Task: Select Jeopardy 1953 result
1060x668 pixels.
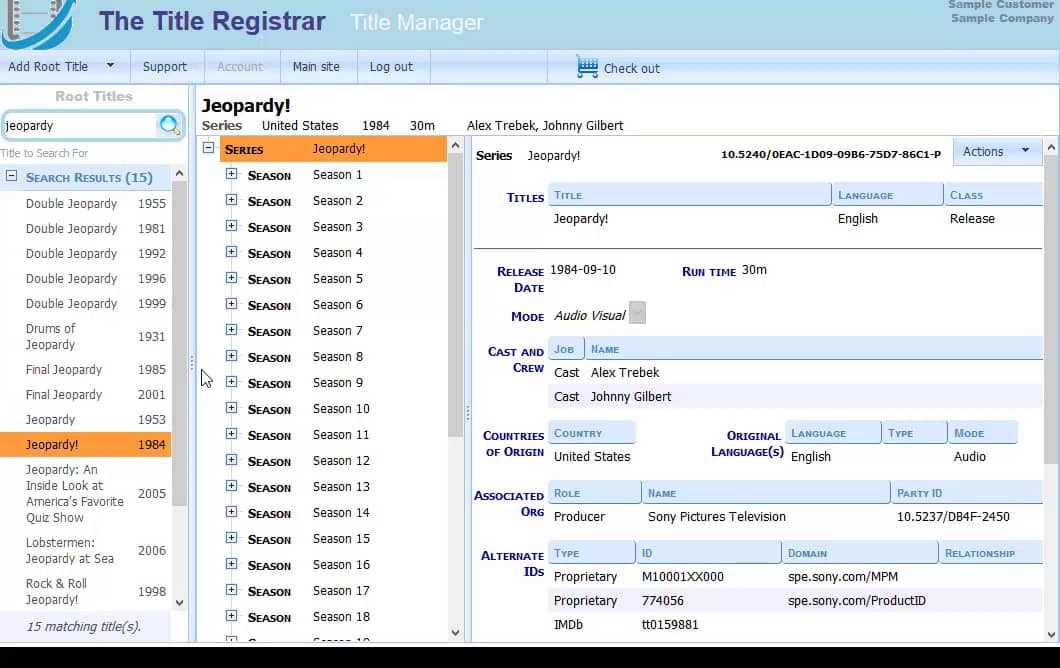Action: [85, 419]
